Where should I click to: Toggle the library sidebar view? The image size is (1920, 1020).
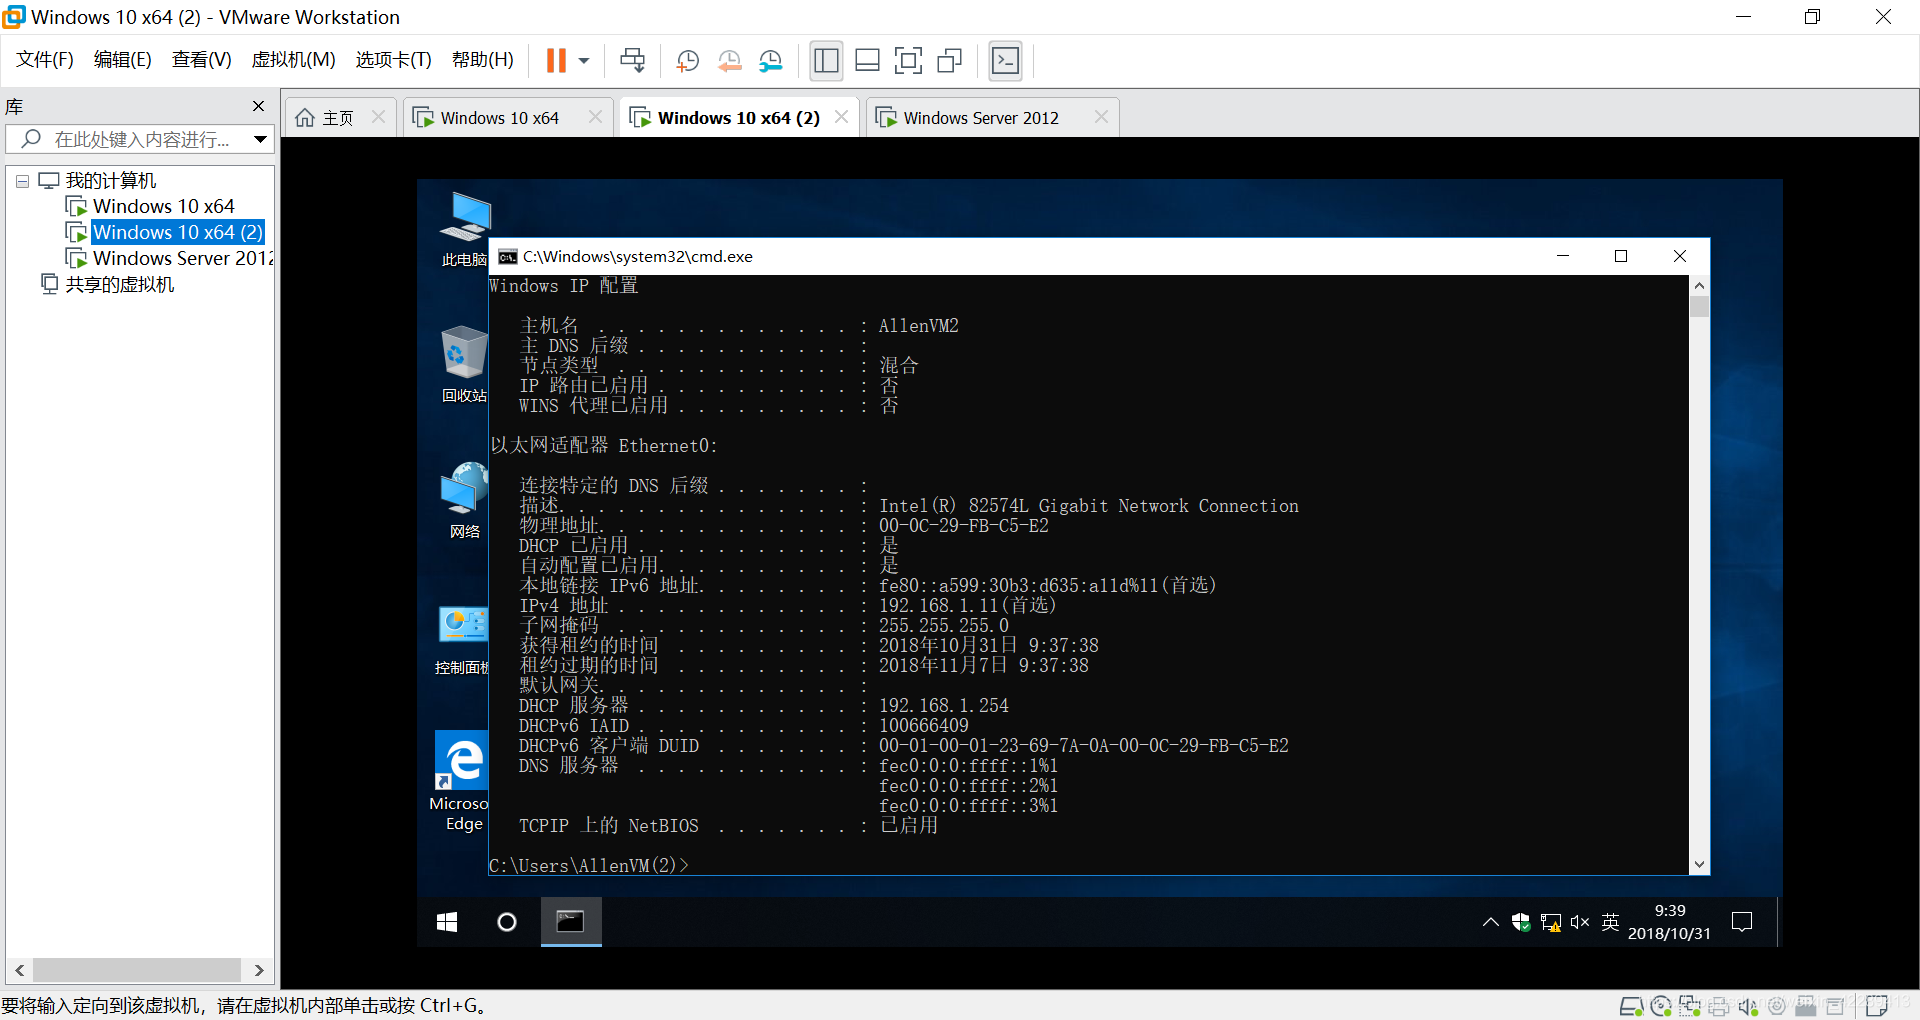point(826,61)
